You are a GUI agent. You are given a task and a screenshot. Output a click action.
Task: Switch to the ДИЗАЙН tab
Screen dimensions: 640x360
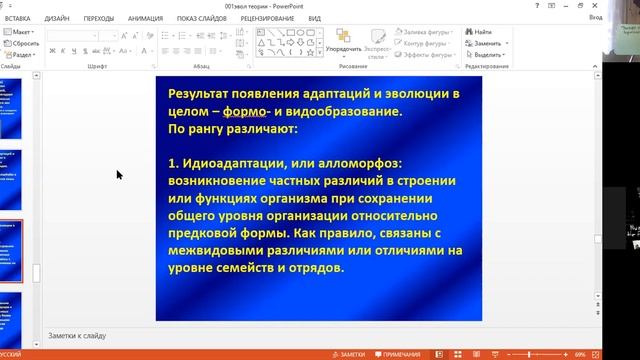tap(57, 19)
